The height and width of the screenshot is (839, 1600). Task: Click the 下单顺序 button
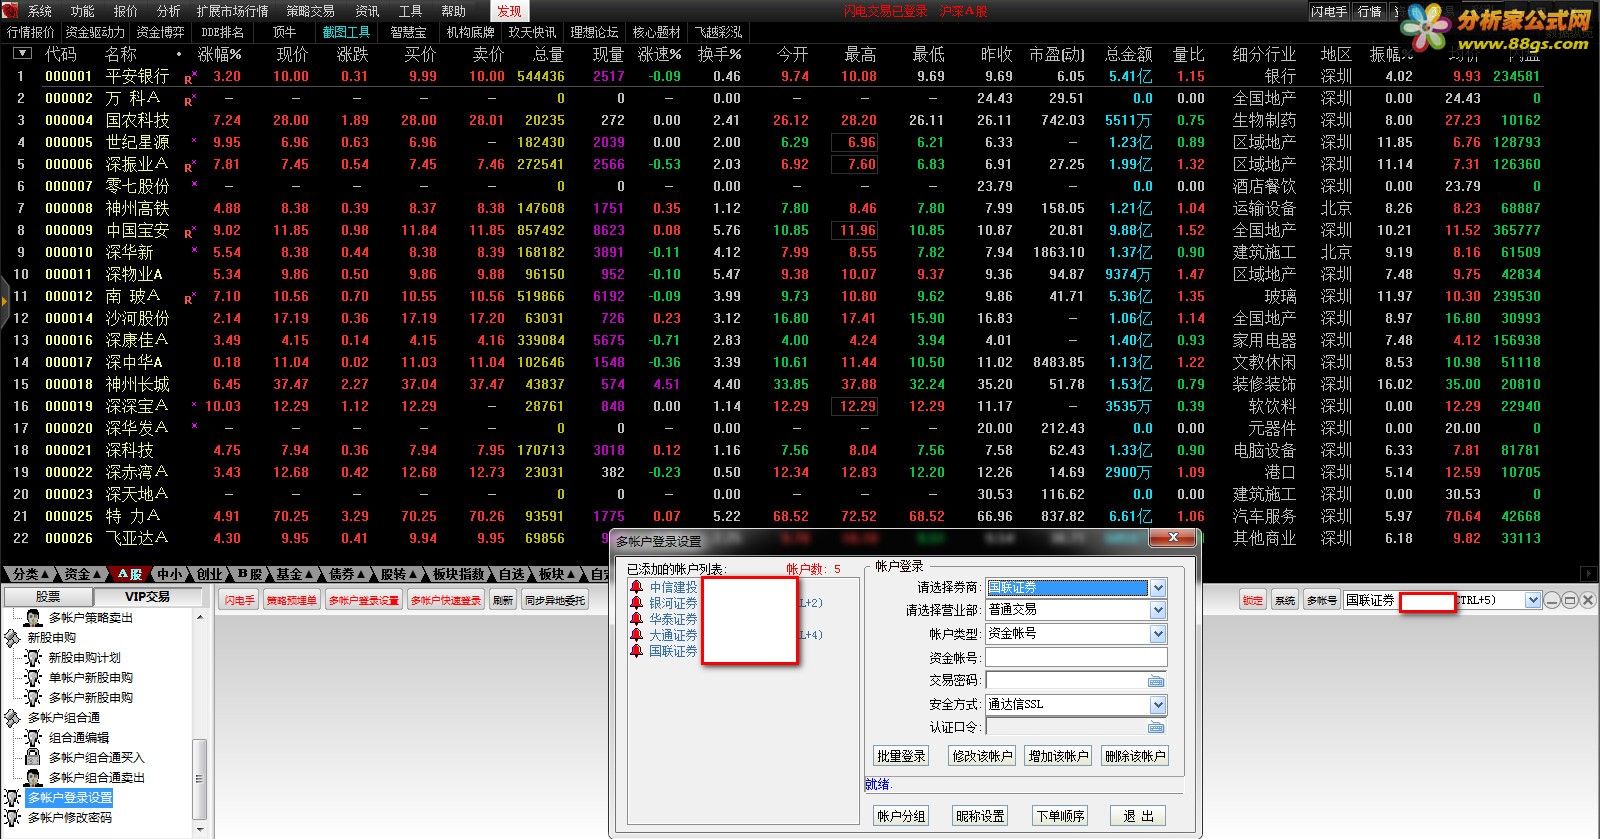tap(1060, 816)
